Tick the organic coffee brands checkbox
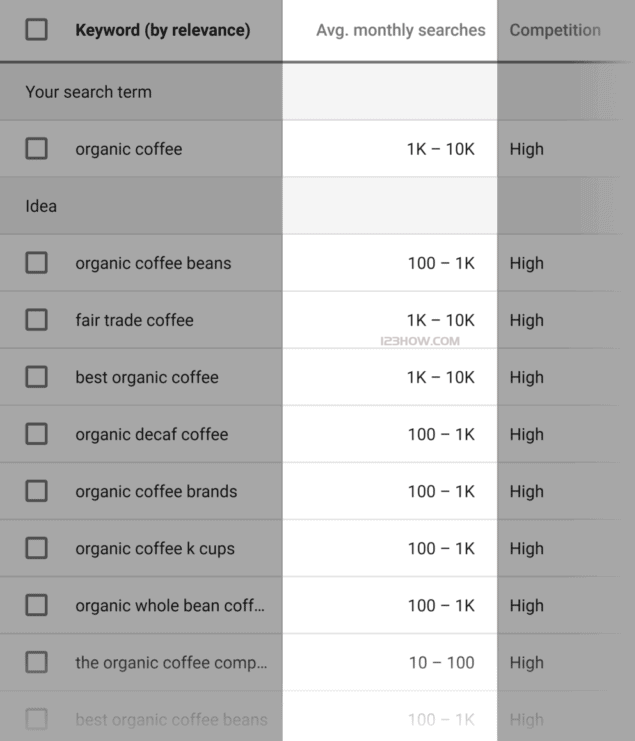The image size is (635, 741). (36, 491)
